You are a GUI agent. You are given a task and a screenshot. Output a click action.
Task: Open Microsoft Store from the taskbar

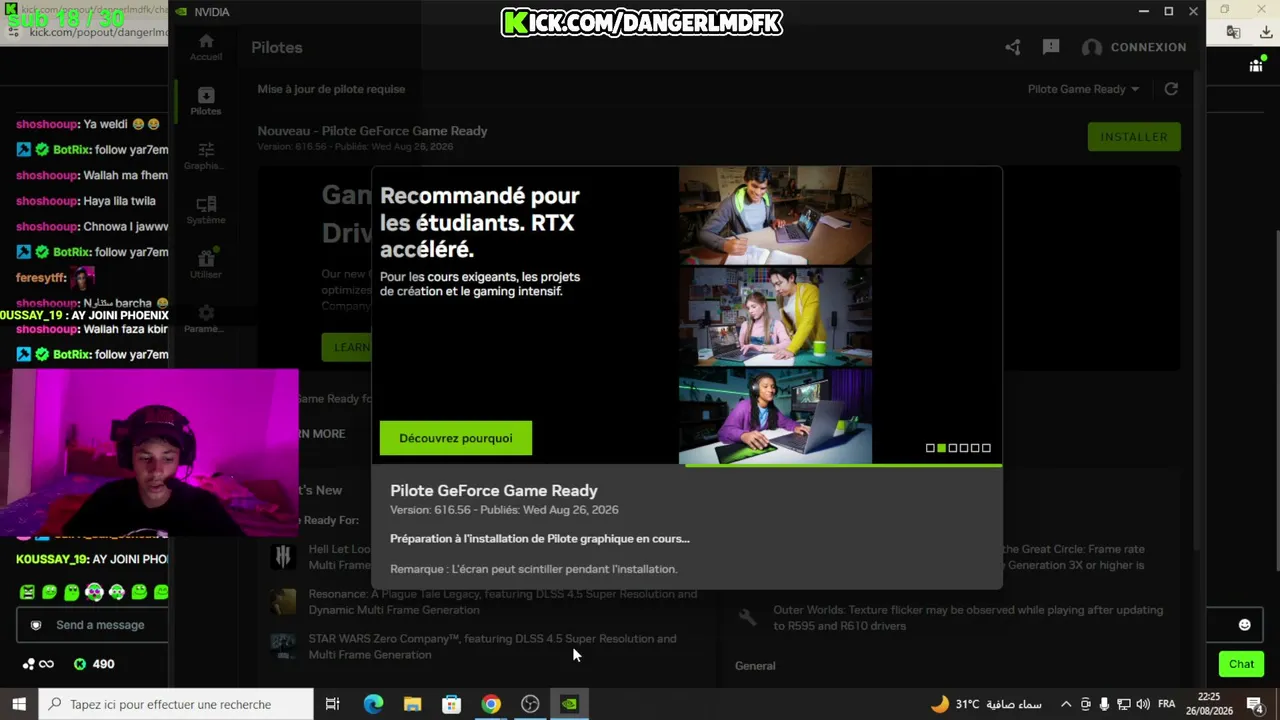coord(451,704)
